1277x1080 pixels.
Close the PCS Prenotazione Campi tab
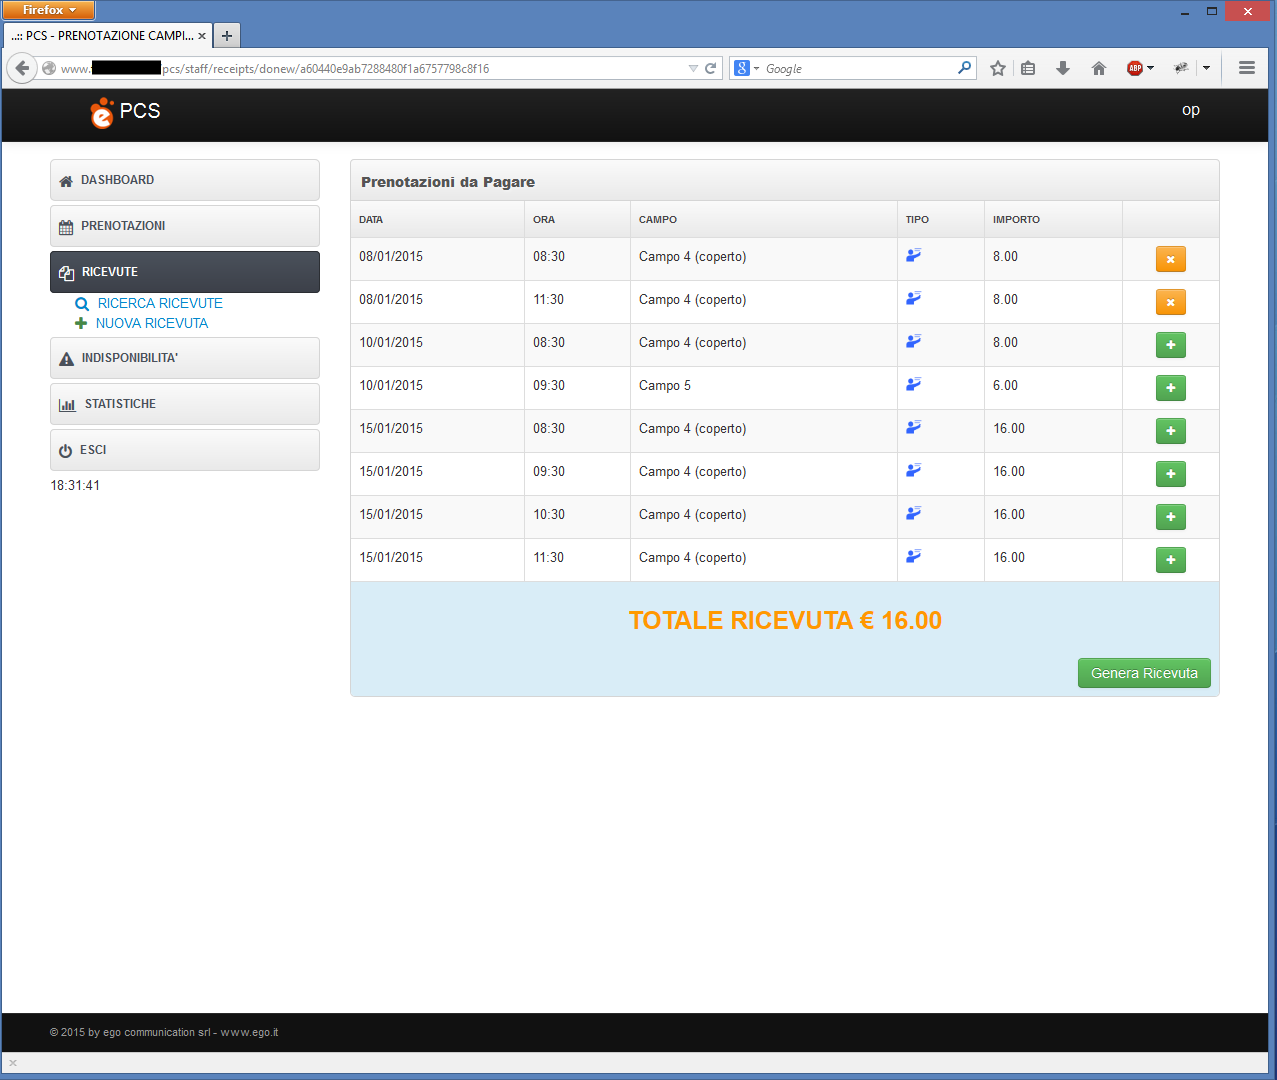pyautogui.click(x=202, y=36)
